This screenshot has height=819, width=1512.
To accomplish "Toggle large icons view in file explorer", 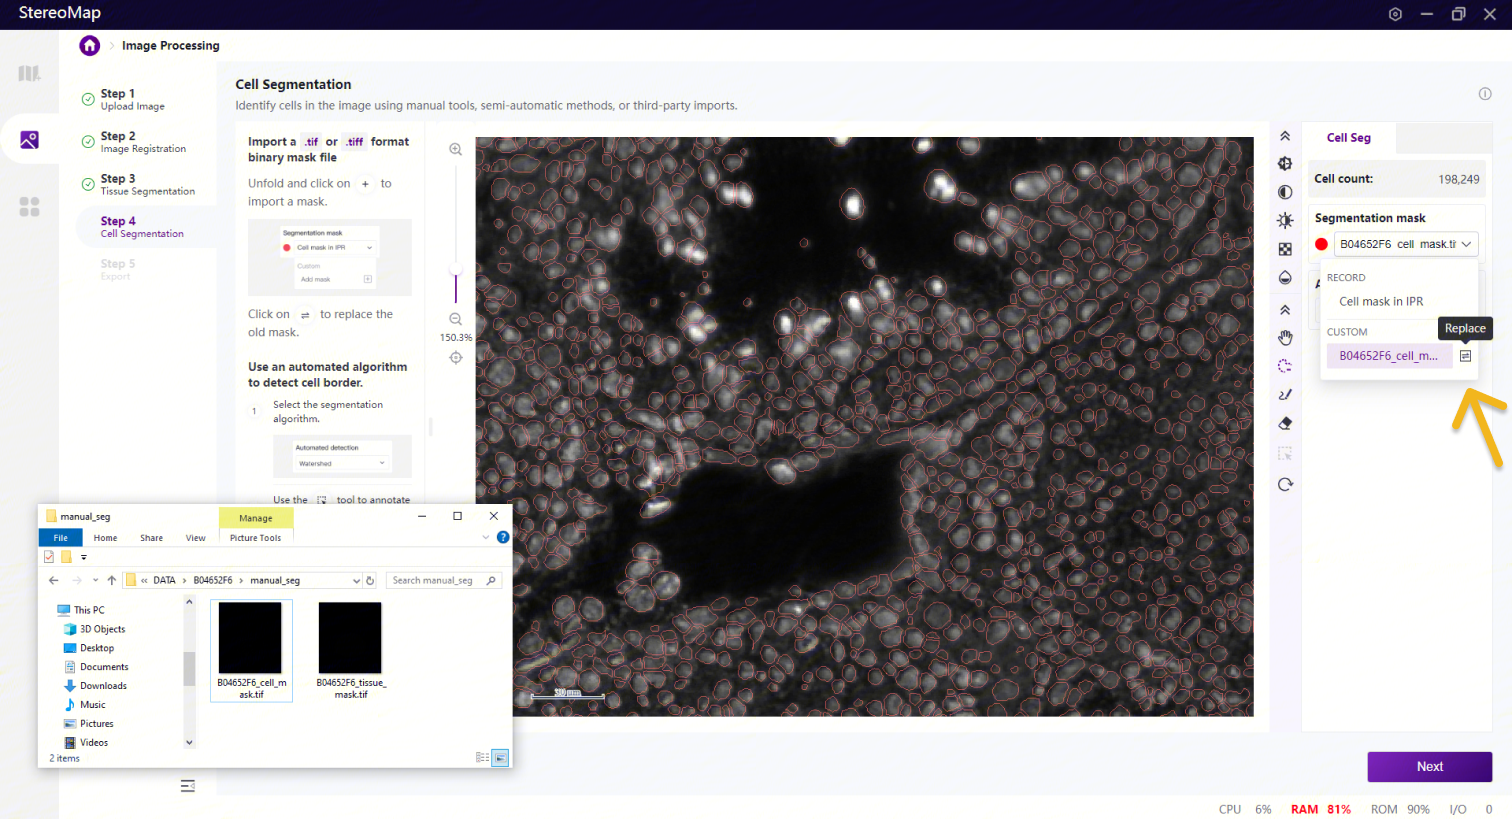I will pos(500,758).
